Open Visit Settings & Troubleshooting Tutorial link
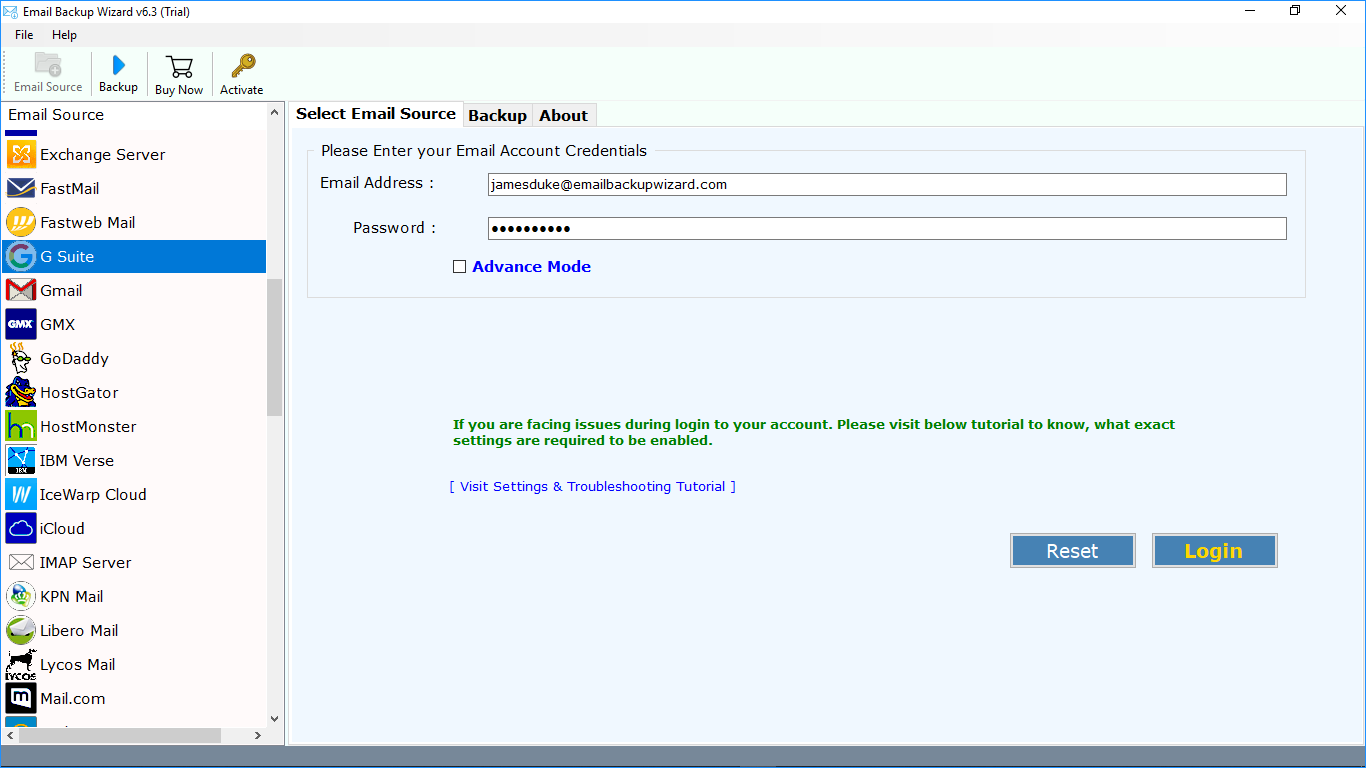 pos(593,486)
